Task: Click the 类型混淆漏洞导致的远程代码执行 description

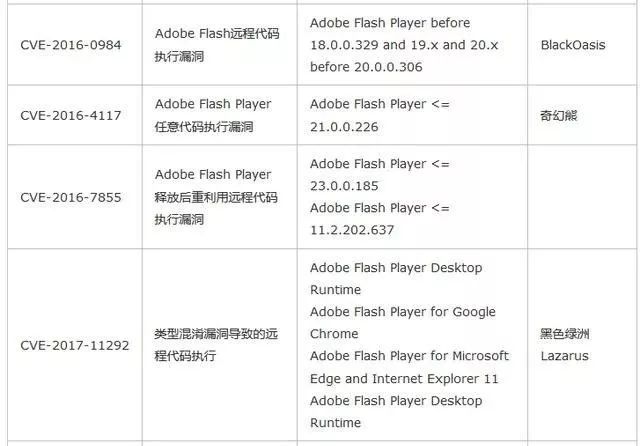Action: click(216, 345)
